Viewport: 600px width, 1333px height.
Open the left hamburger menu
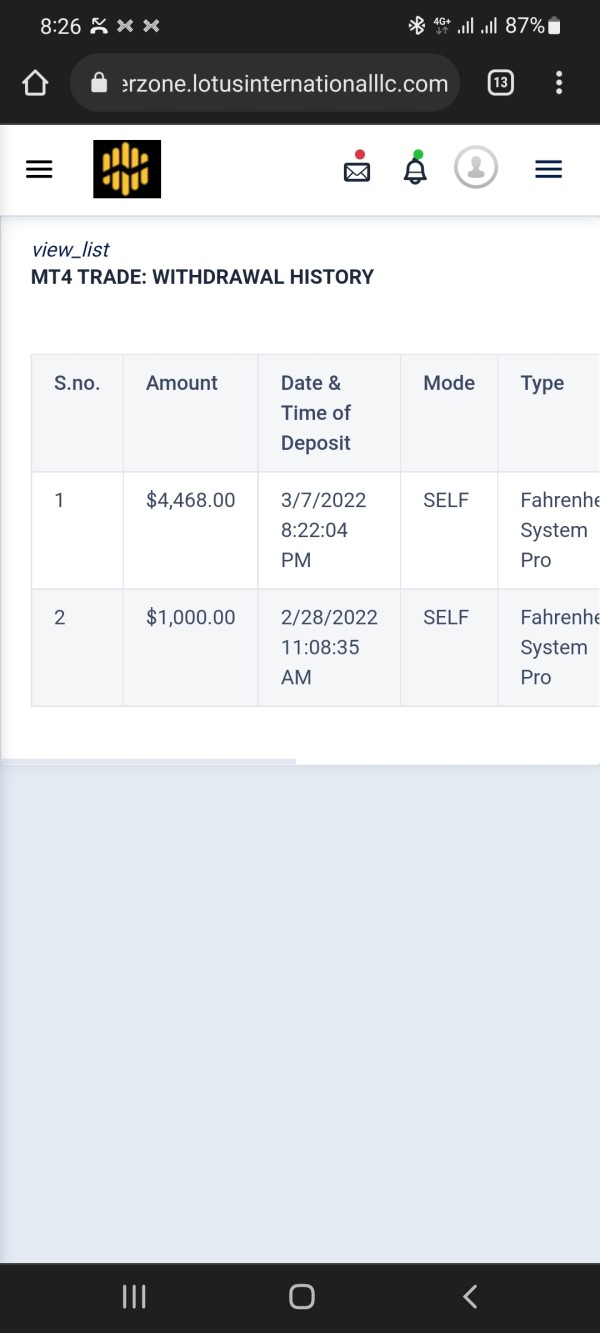click(39, 170)
